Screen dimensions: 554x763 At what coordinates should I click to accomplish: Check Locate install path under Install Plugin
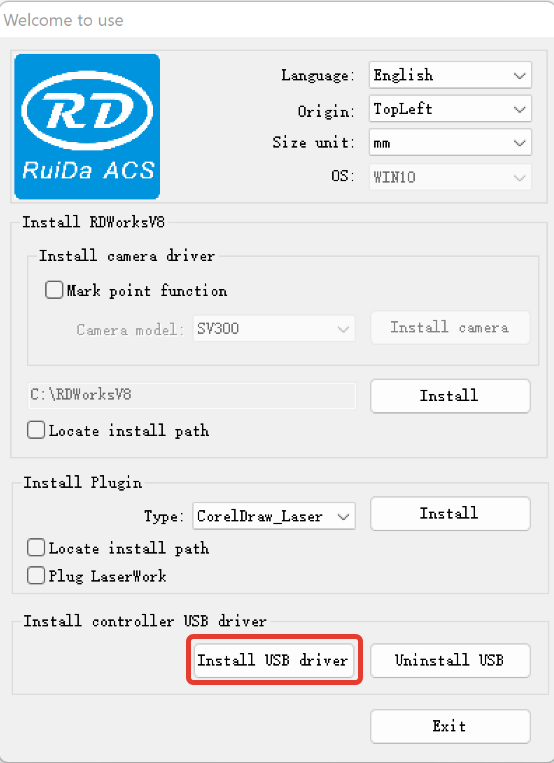coord(36,547)
